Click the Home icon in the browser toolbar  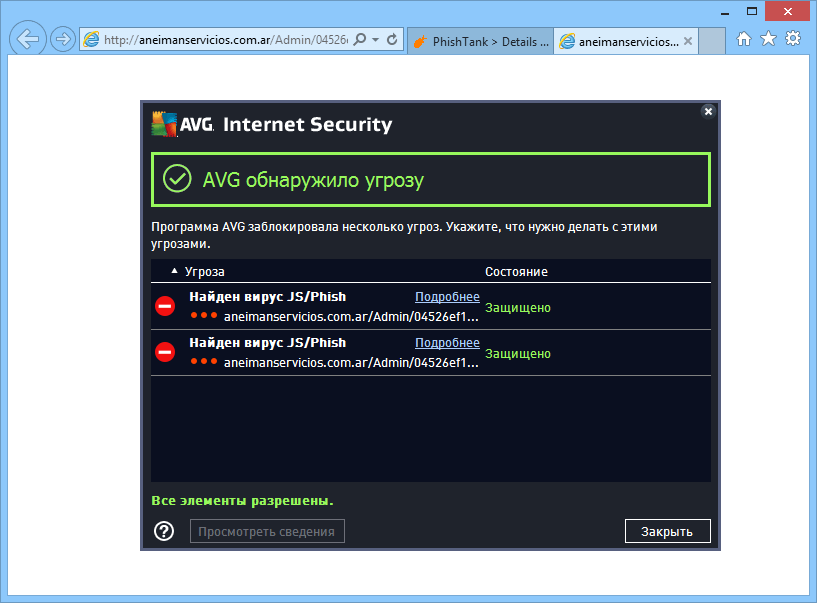(743, 37)
